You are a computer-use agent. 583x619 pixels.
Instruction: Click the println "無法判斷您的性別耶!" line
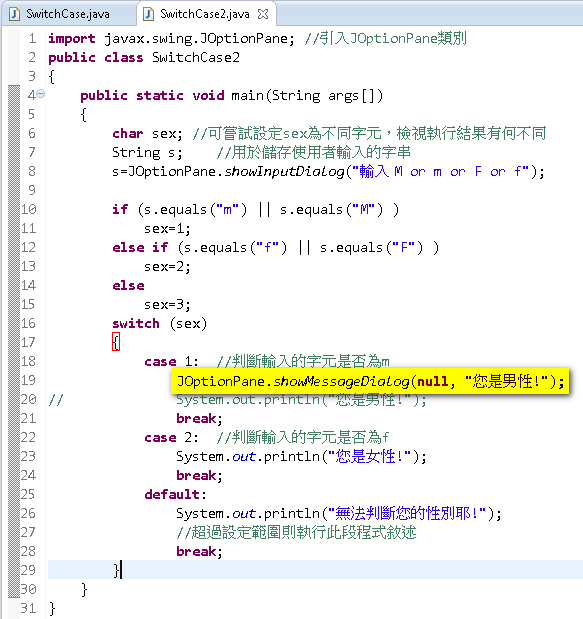coord(339,514)
